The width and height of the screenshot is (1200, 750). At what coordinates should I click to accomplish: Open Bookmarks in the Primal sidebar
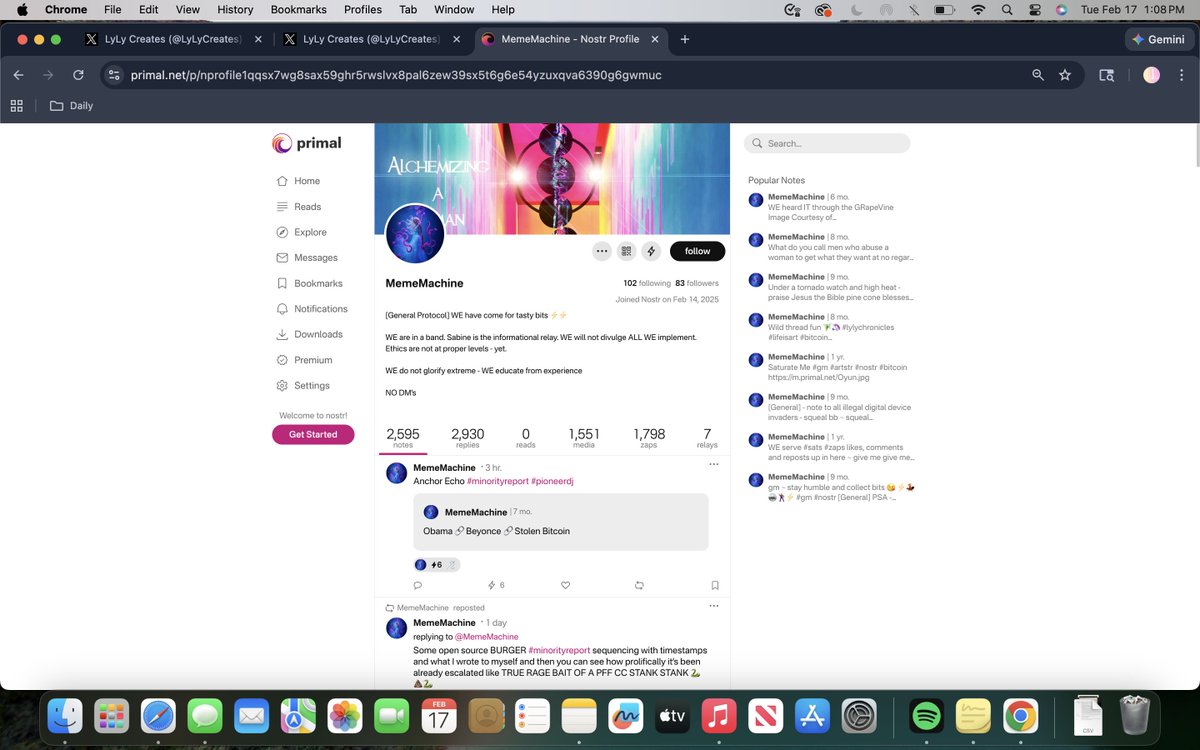pos(310,284)
